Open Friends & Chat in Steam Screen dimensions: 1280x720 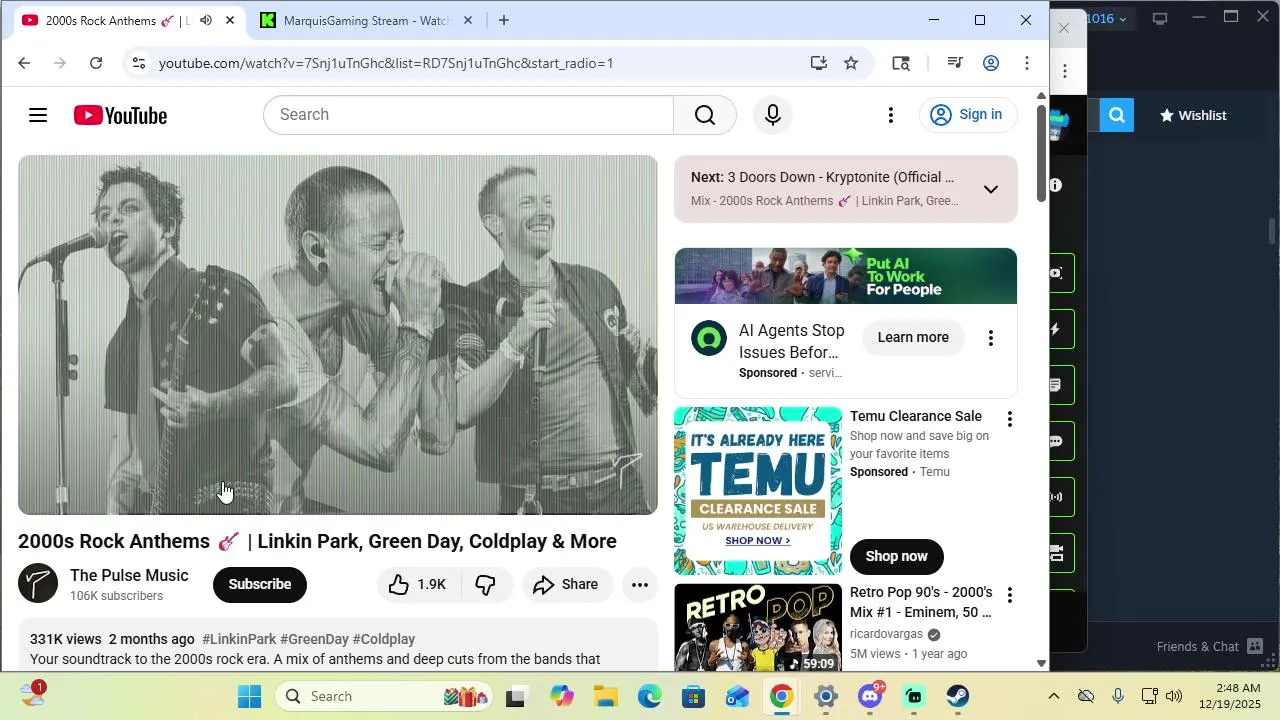coord(1210,647)
